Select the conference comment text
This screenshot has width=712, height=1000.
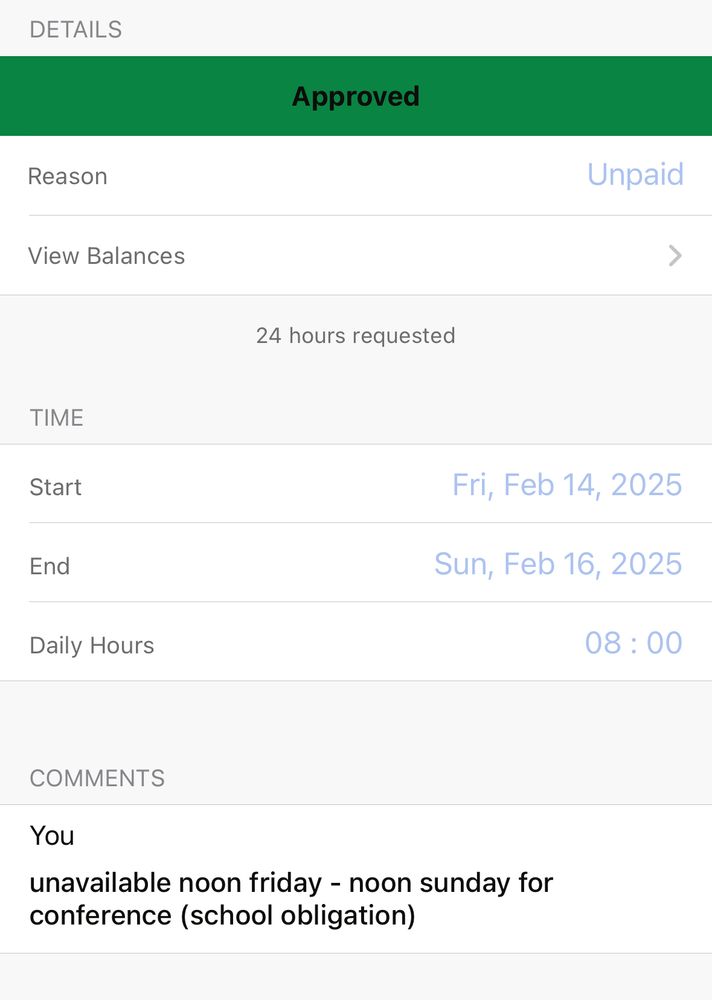[291, 898]
